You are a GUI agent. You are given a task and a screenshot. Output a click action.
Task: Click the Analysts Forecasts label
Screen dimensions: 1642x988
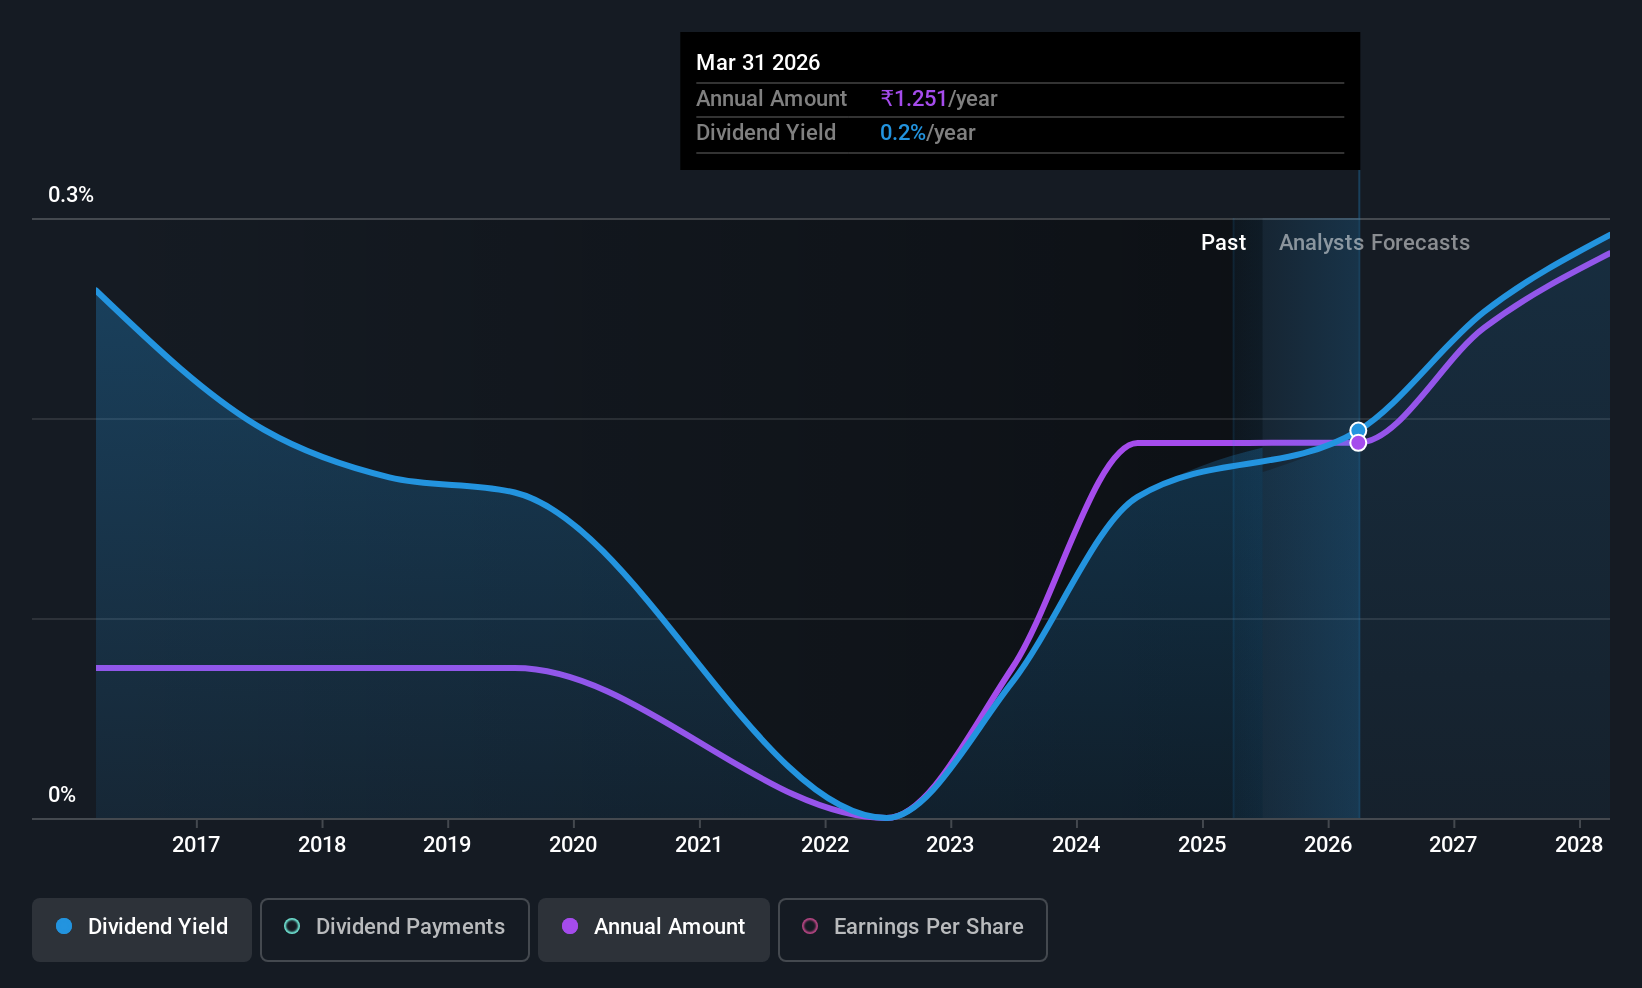click(1374, 242)
